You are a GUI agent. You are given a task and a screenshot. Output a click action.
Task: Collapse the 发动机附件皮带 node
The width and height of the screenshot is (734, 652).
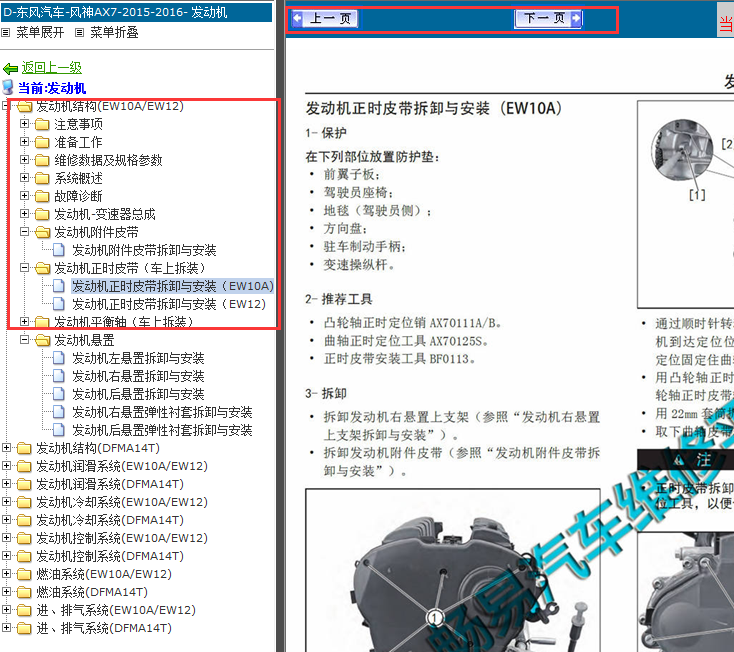(24, 231)
